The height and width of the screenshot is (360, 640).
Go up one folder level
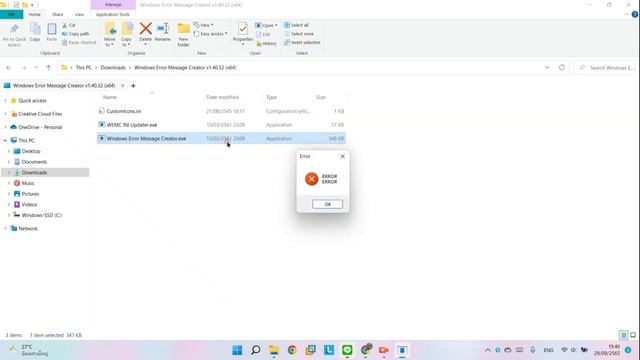[48, 67]
